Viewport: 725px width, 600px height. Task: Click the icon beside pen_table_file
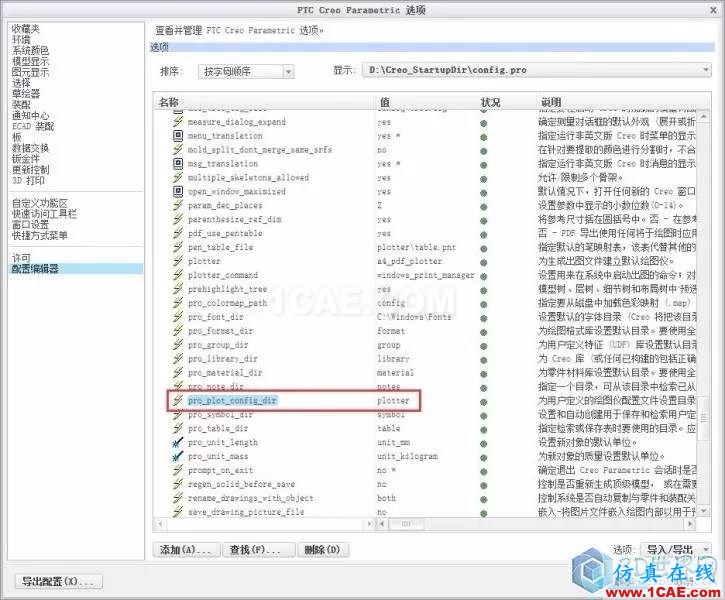178,247
